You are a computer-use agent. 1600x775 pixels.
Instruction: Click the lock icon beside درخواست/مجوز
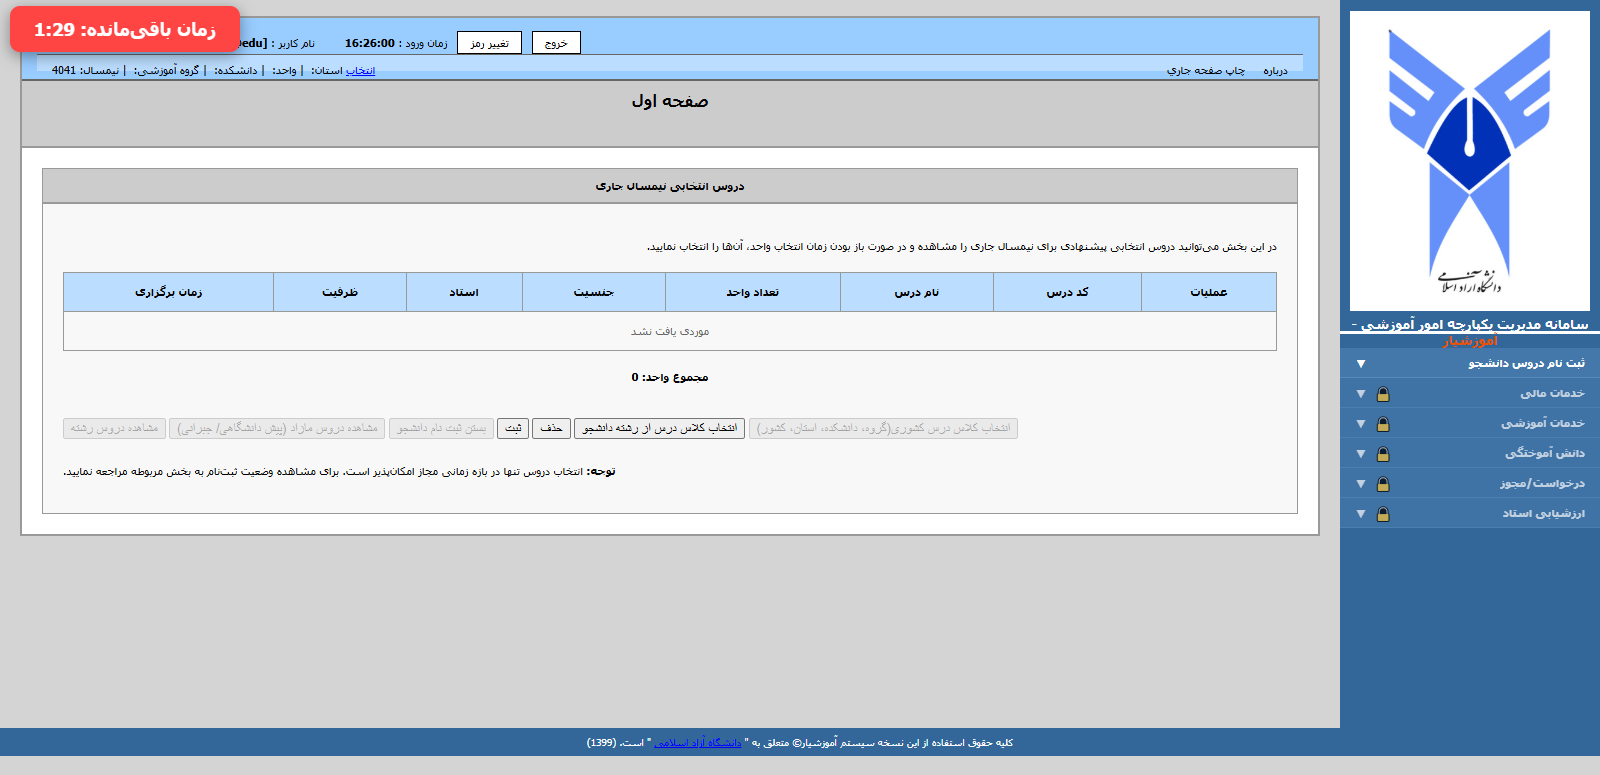point(1383,484)
